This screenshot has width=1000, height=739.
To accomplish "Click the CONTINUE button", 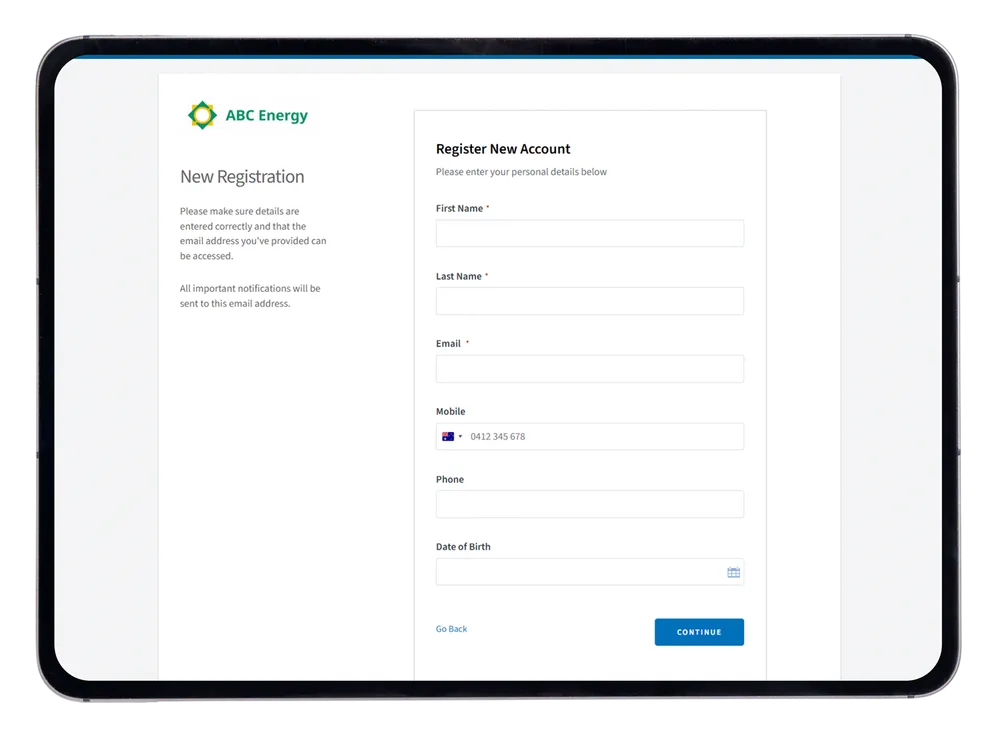I will [699, 632].
